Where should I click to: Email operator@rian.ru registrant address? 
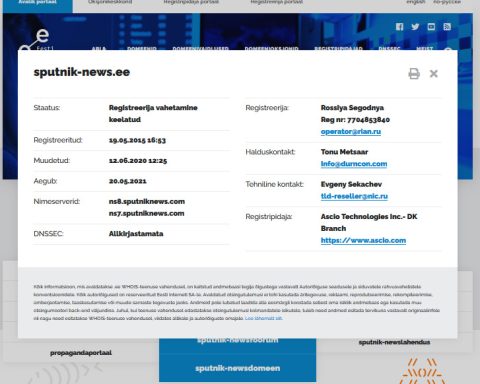pyautogui.click(x=351, y=131)
